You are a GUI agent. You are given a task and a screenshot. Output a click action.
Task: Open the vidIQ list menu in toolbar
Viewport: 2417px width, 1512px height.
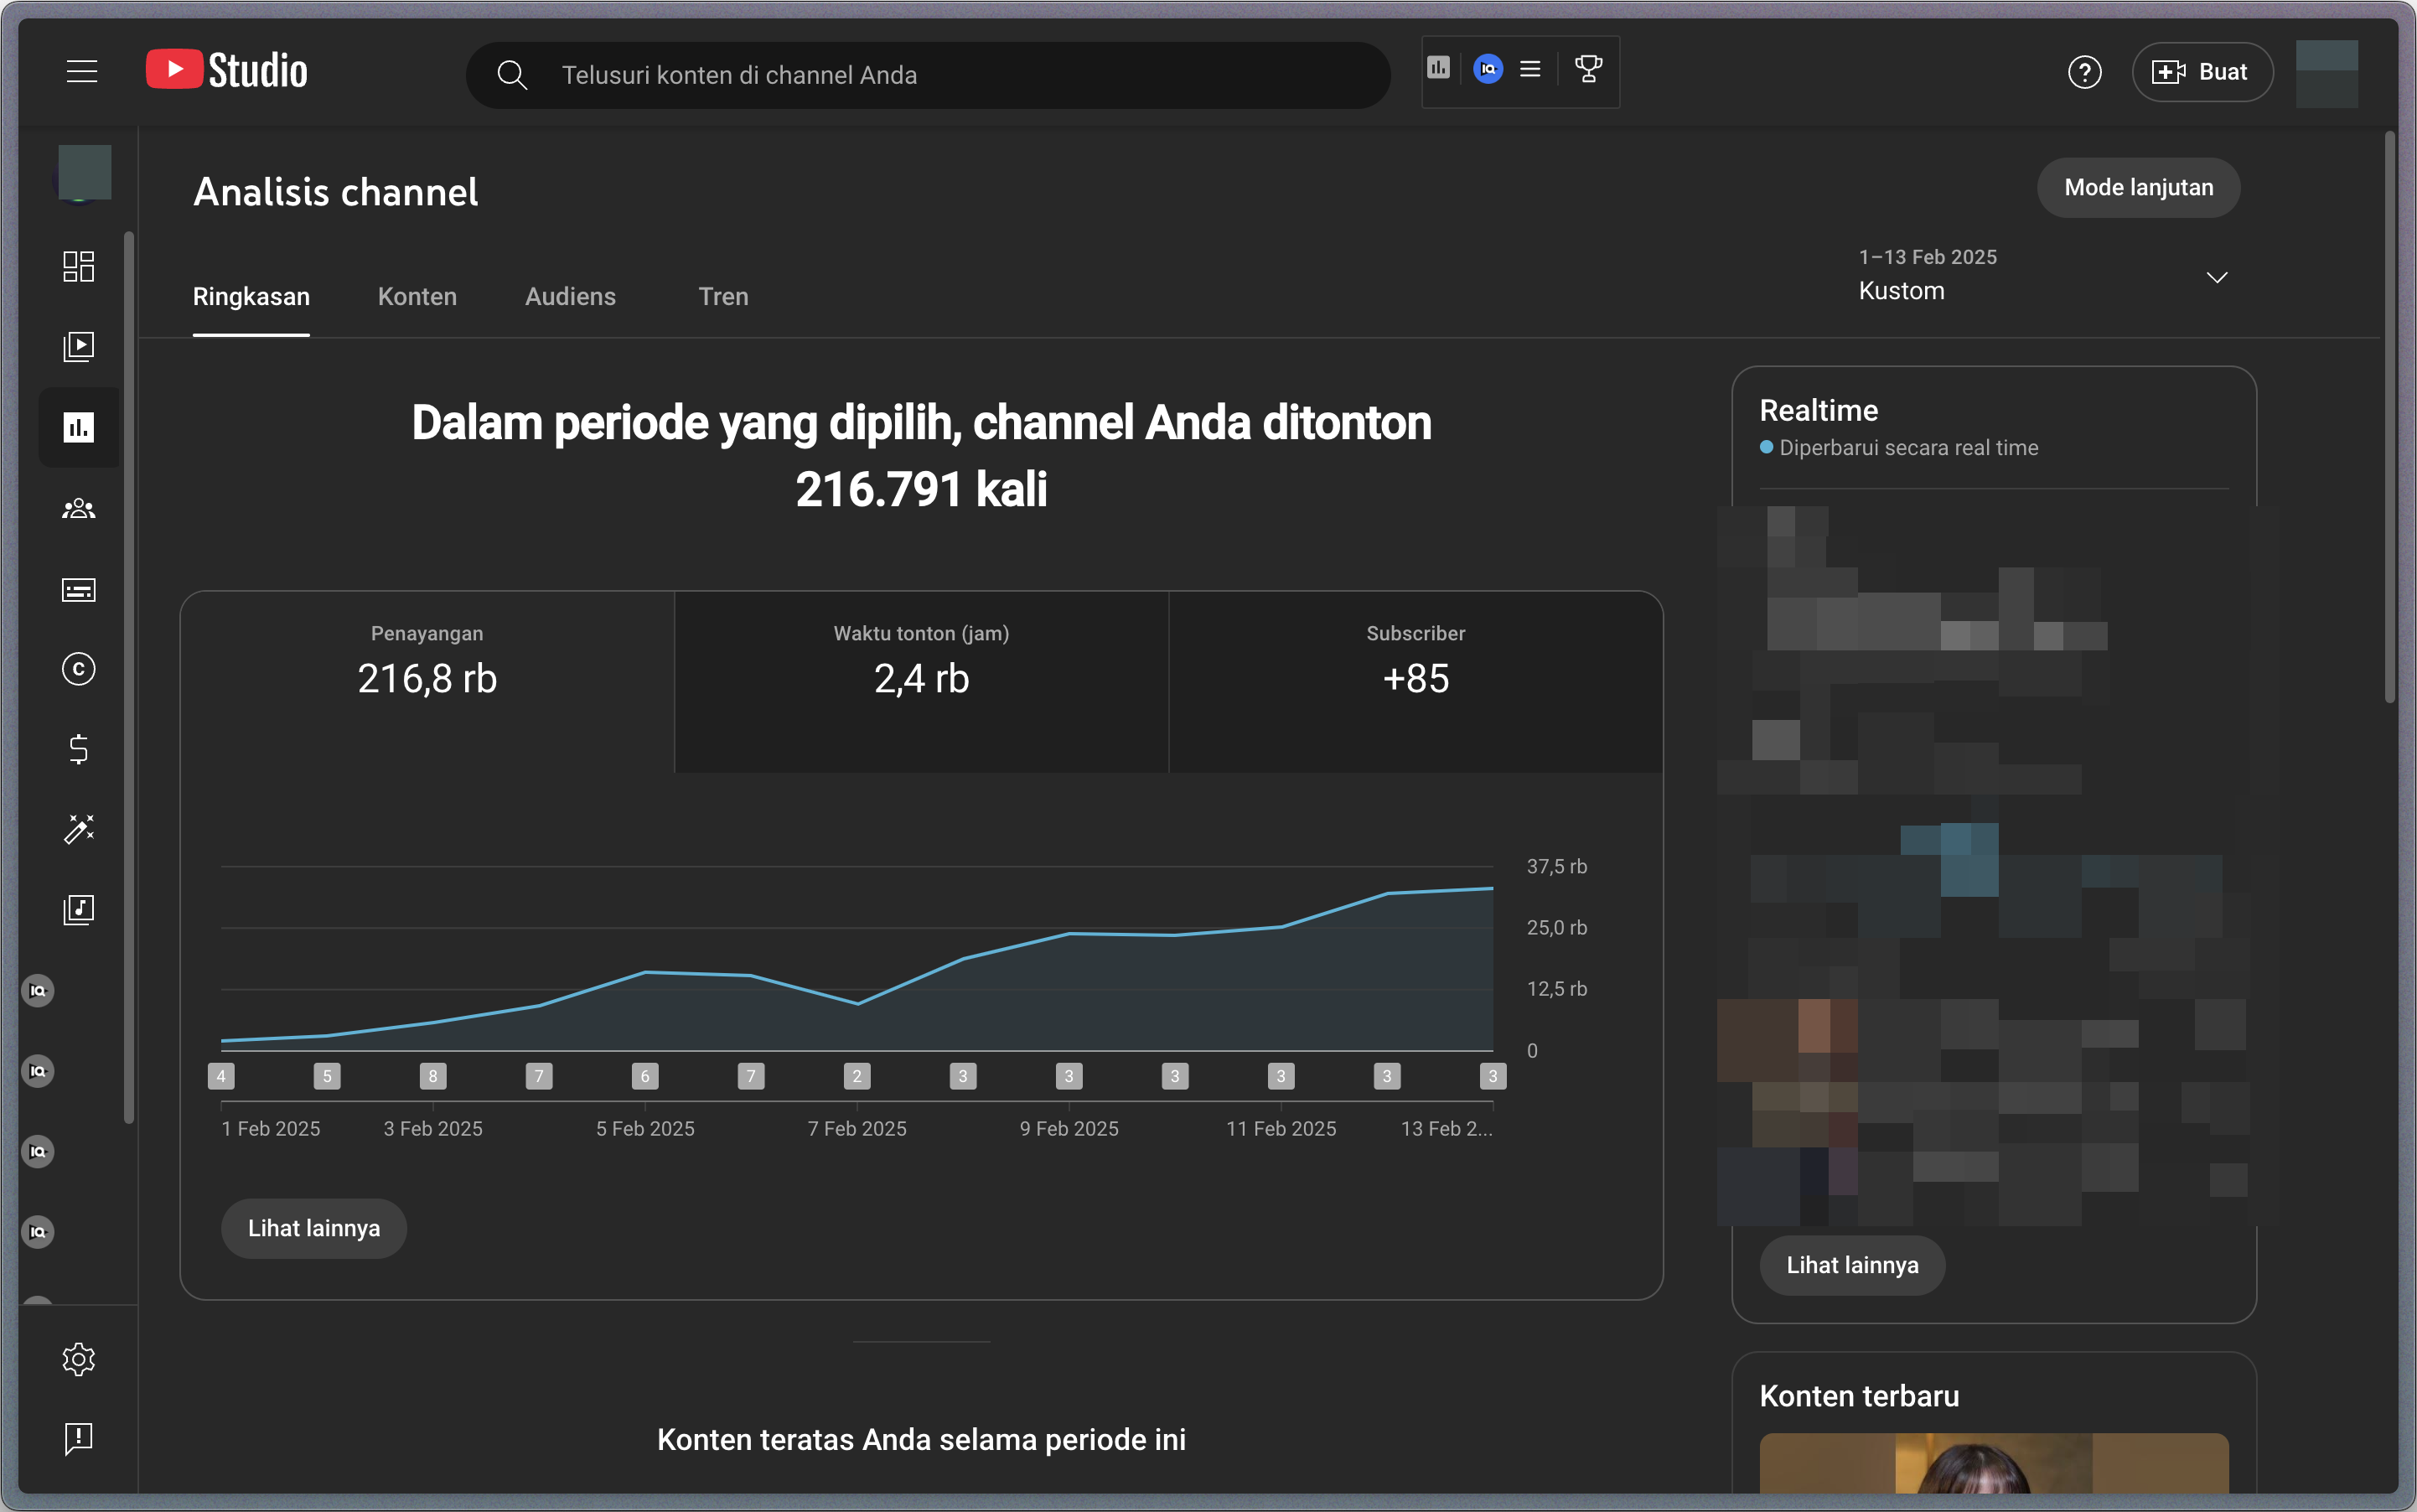pos(1529,69)
